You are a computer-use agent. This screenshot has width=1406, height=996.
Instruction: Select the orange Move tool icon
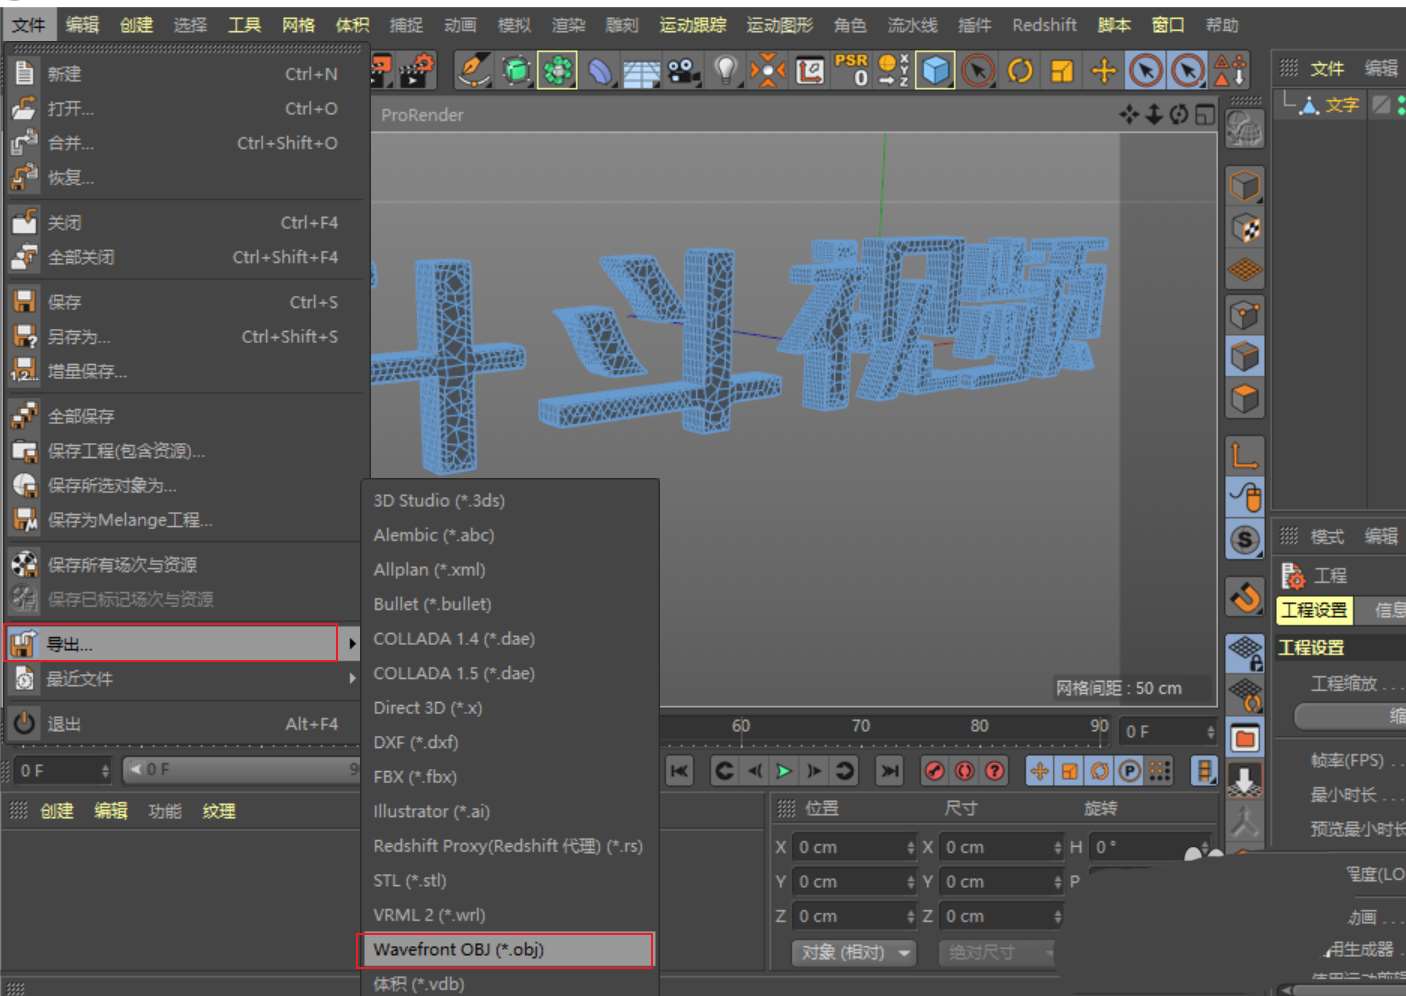click(1104, 70)
